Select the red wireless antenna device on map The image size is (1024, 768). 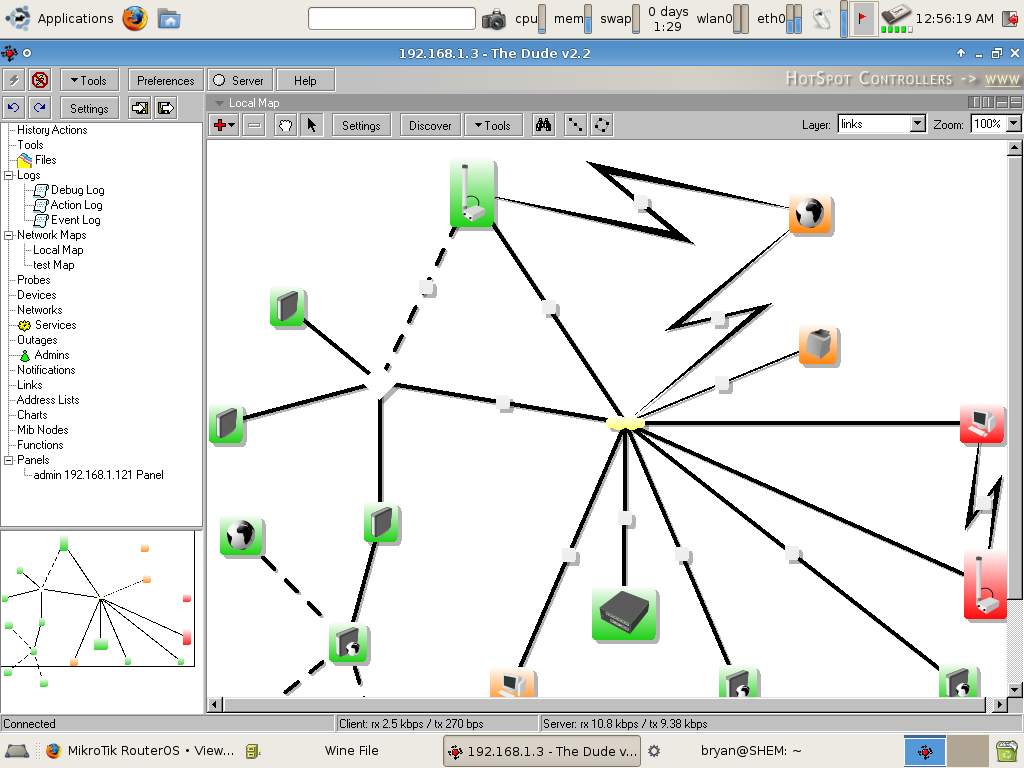(985, 584)
